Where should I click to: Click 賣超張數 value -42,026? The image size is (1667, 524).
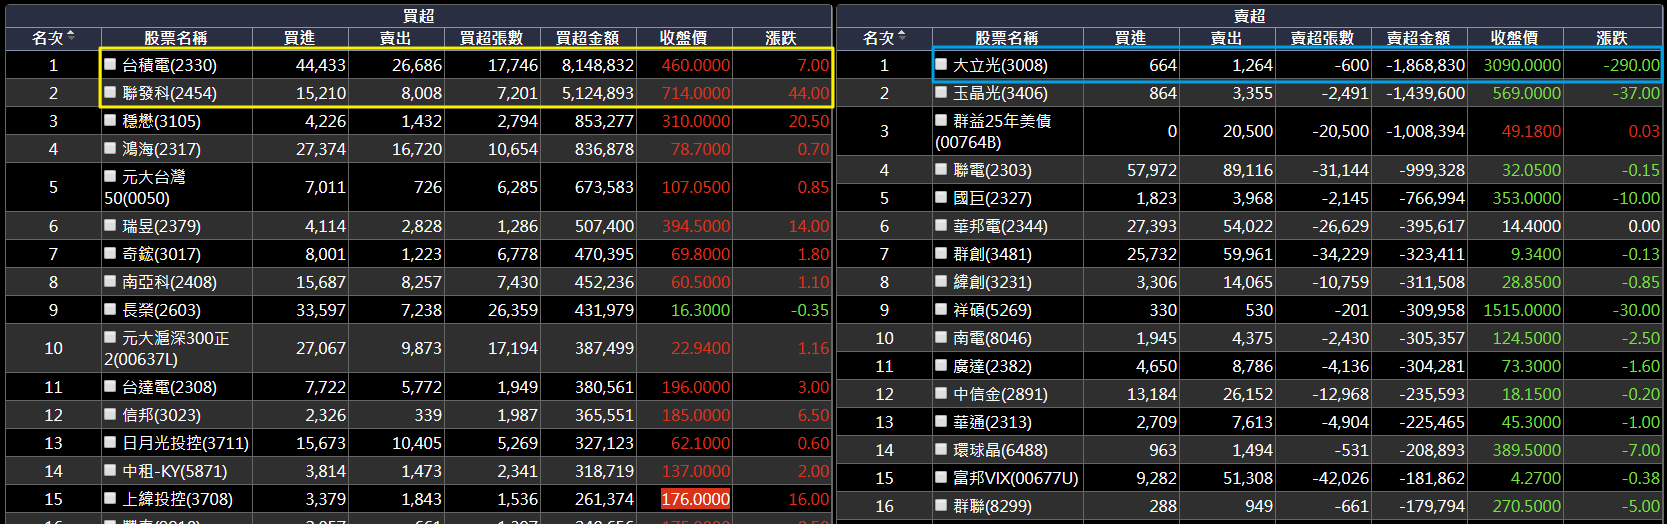(x=1340, y=478)
